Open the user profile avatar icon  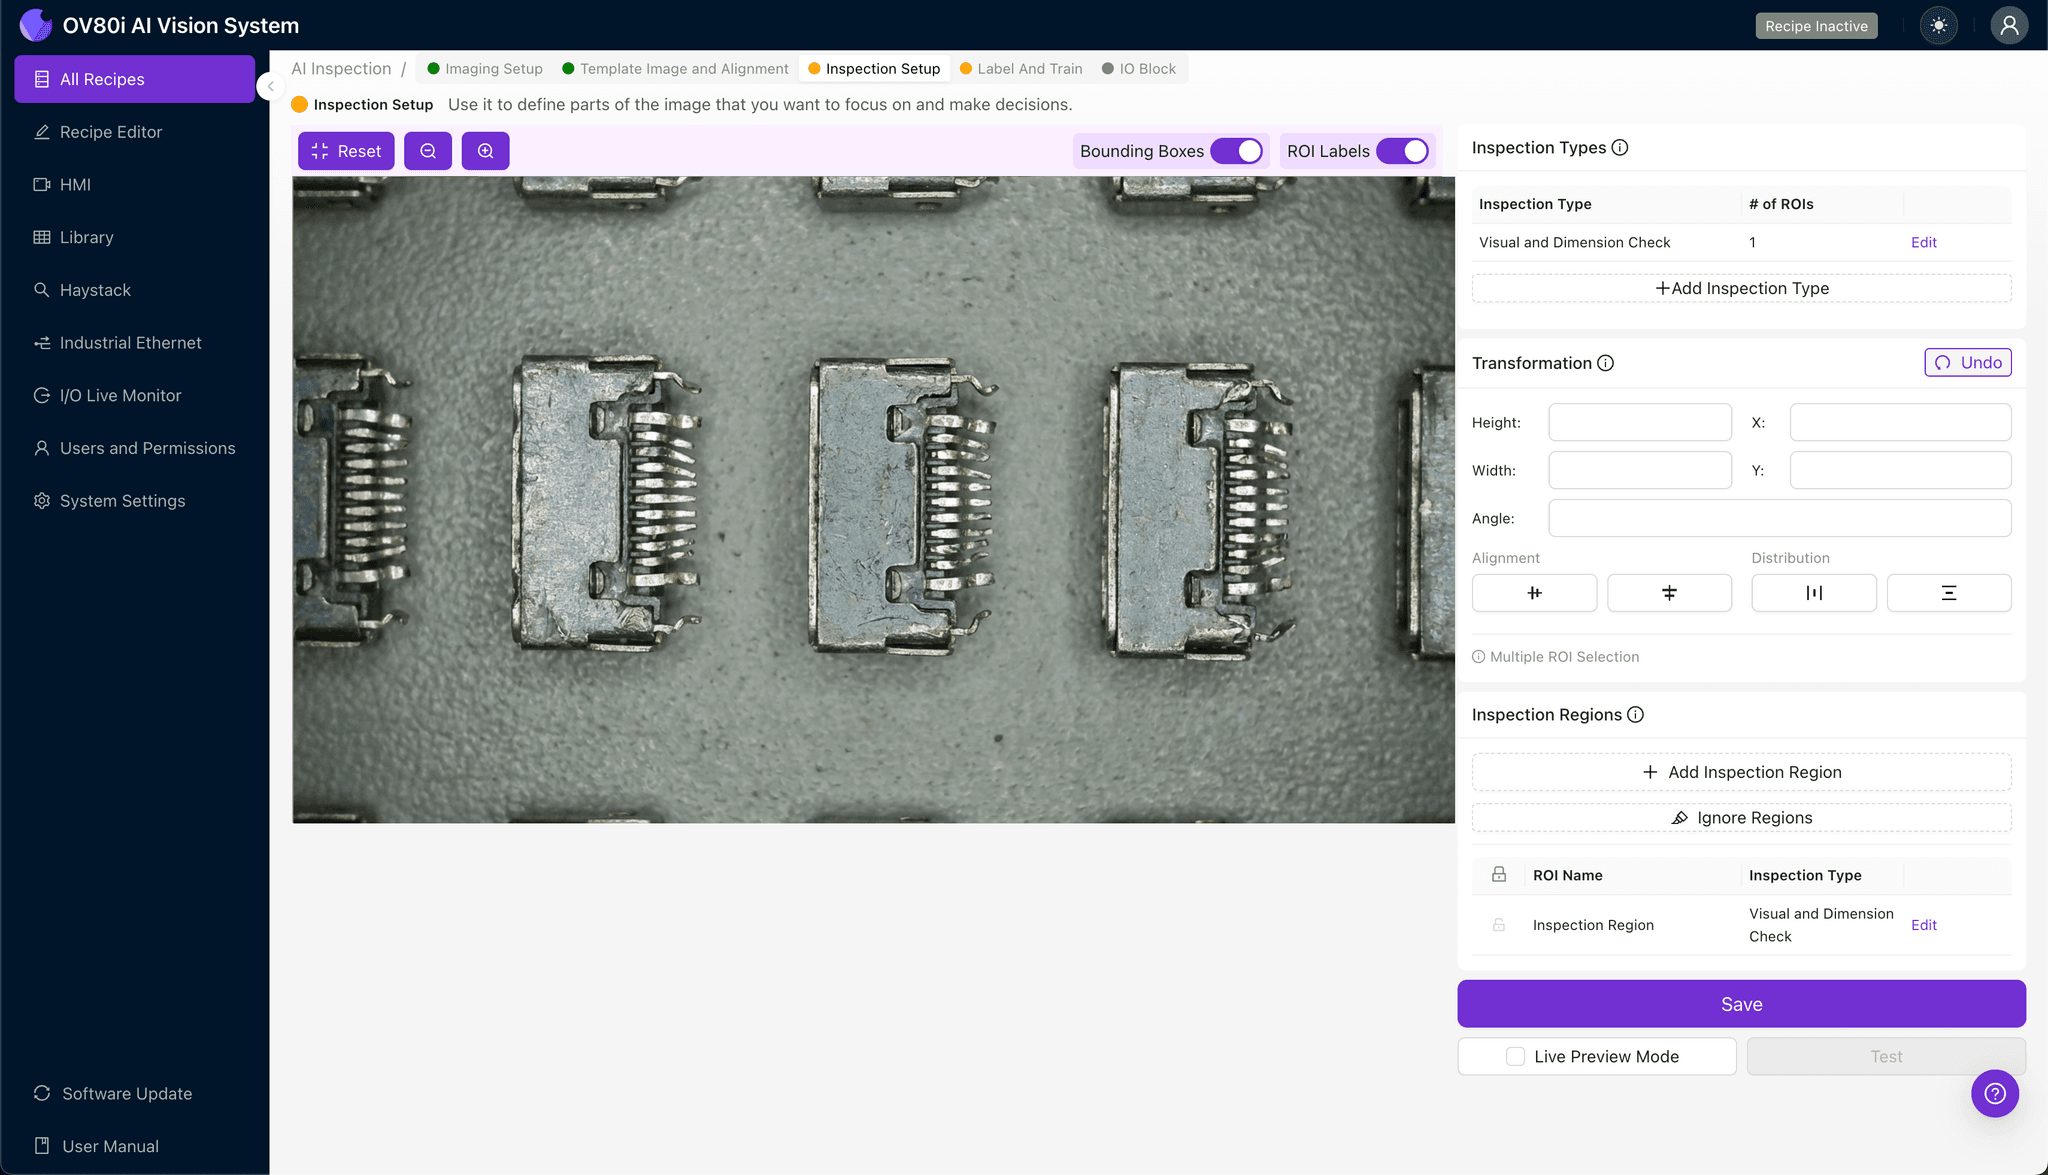point(2008,26)
